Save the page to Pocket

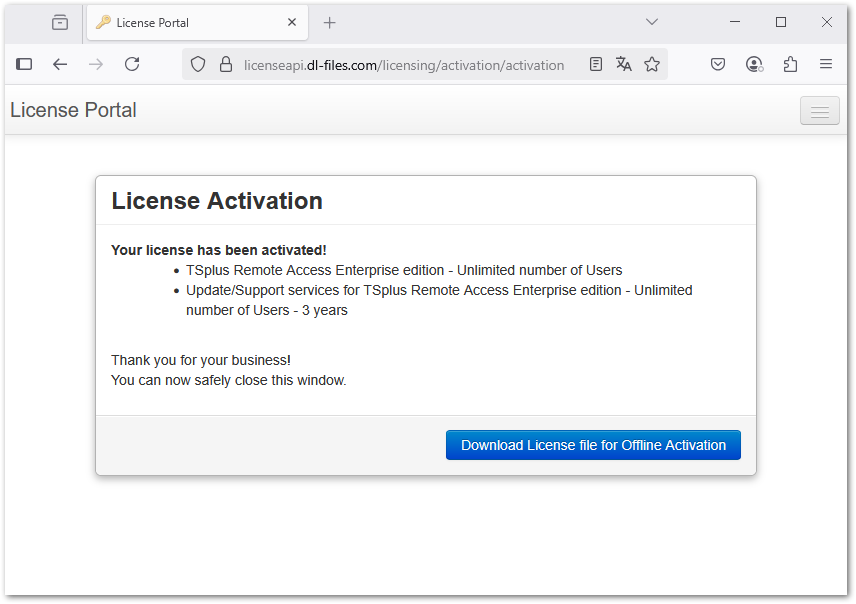[x=718, y=64]
